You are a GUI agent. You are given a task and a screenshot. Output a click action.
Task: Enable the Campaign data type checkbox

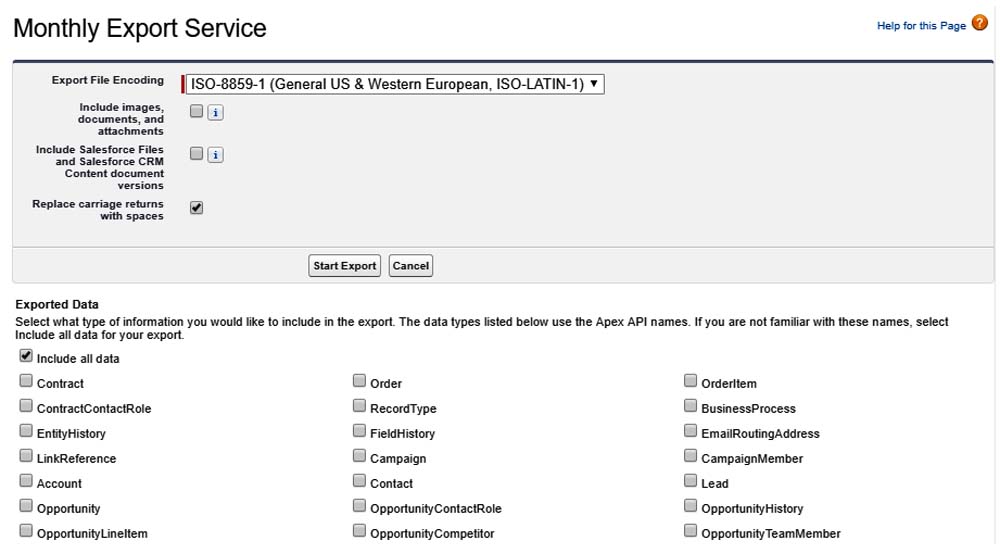[x=359, y=456]
